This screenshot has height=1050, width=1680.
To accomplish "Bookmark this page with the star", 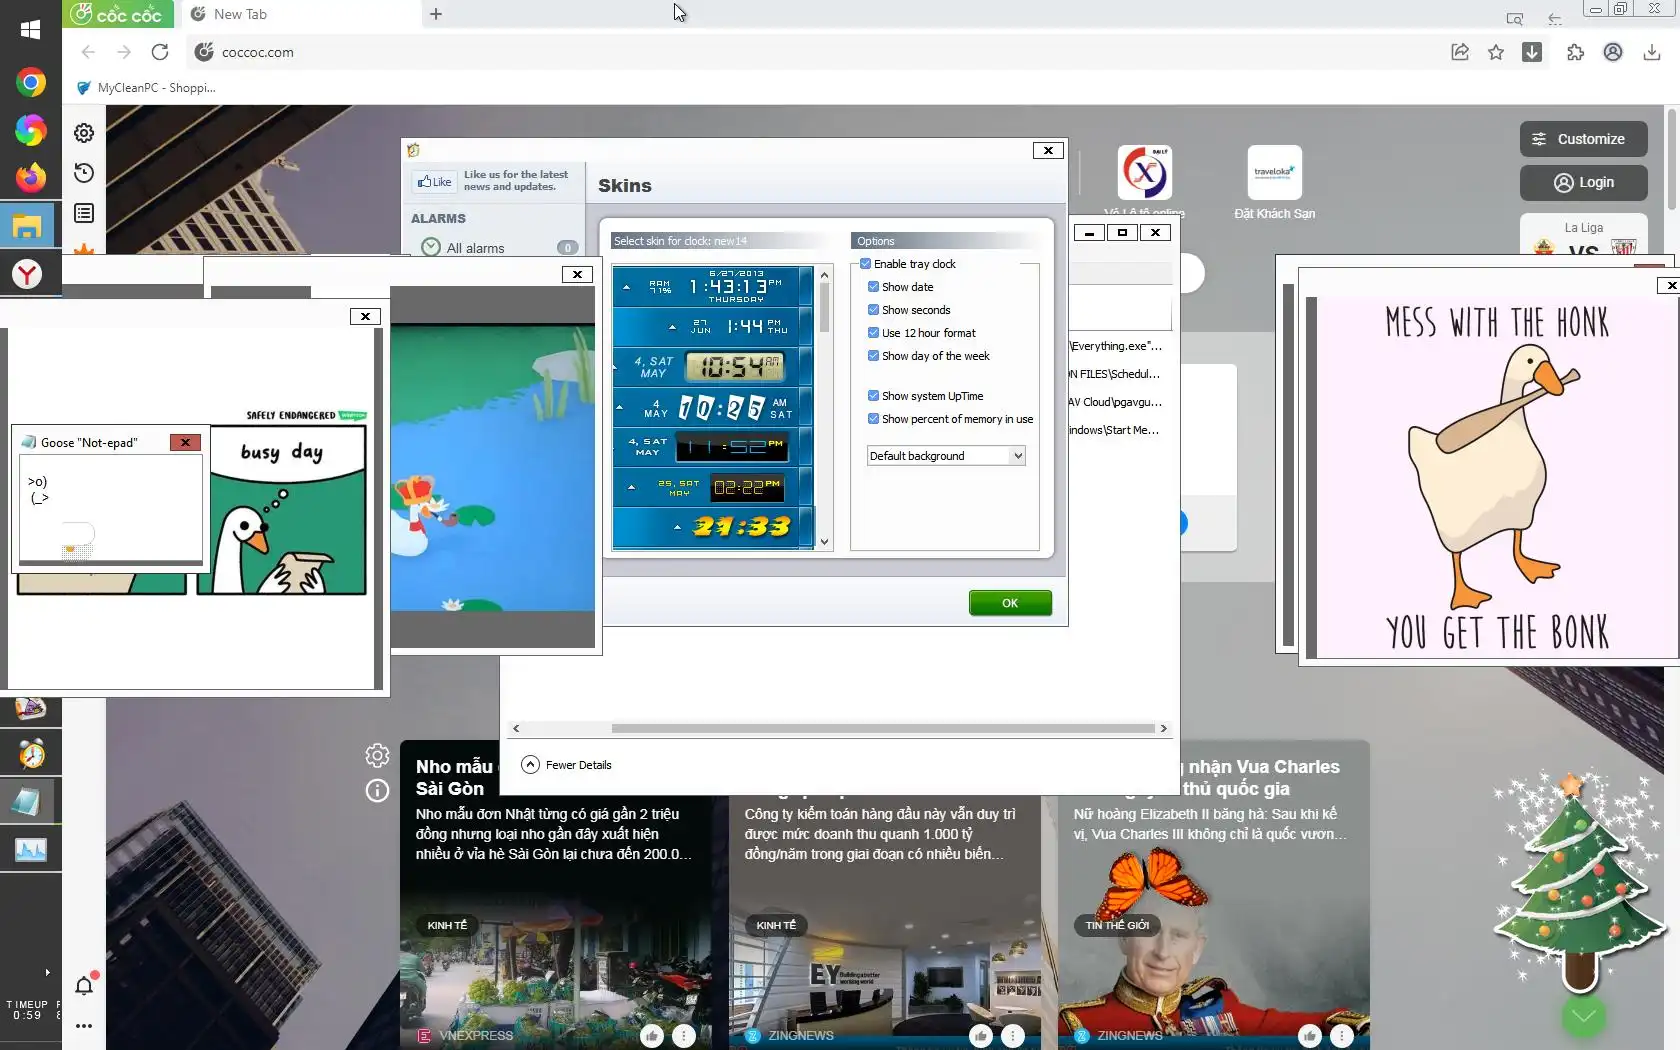I will pyautogui.click(x=1496, y=52).
